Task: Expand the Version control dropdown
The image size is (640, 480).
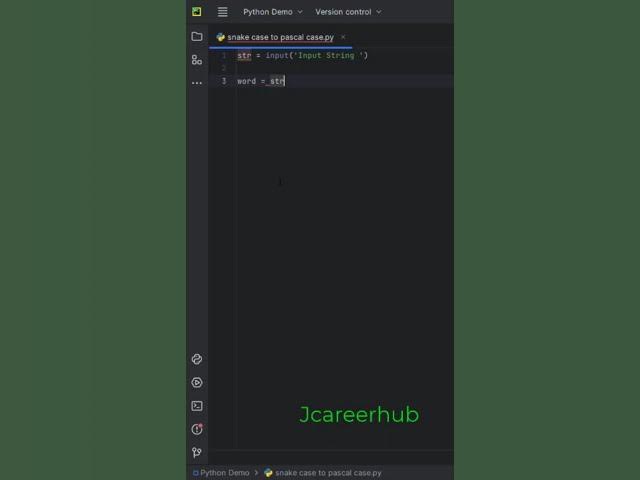Action: coord(348,12)
